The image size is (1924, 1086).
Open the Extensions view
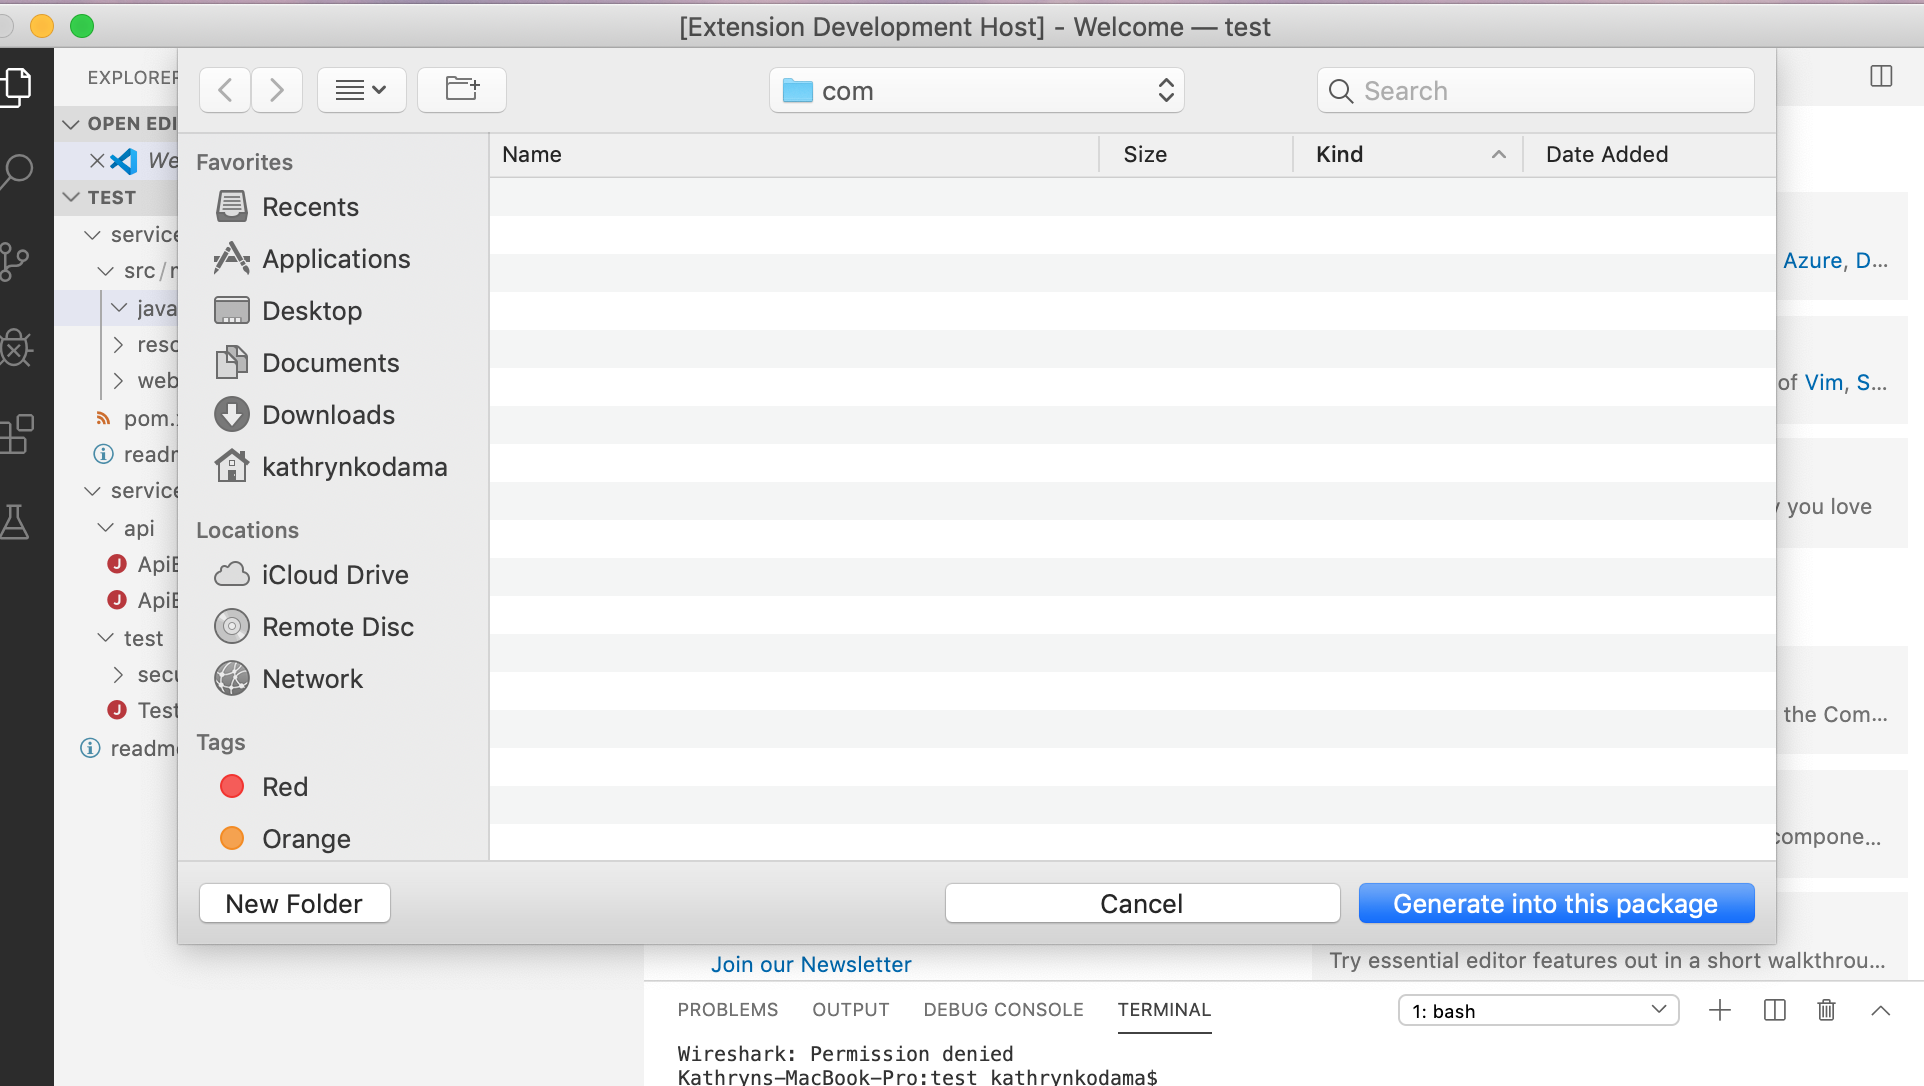(18, 433)
